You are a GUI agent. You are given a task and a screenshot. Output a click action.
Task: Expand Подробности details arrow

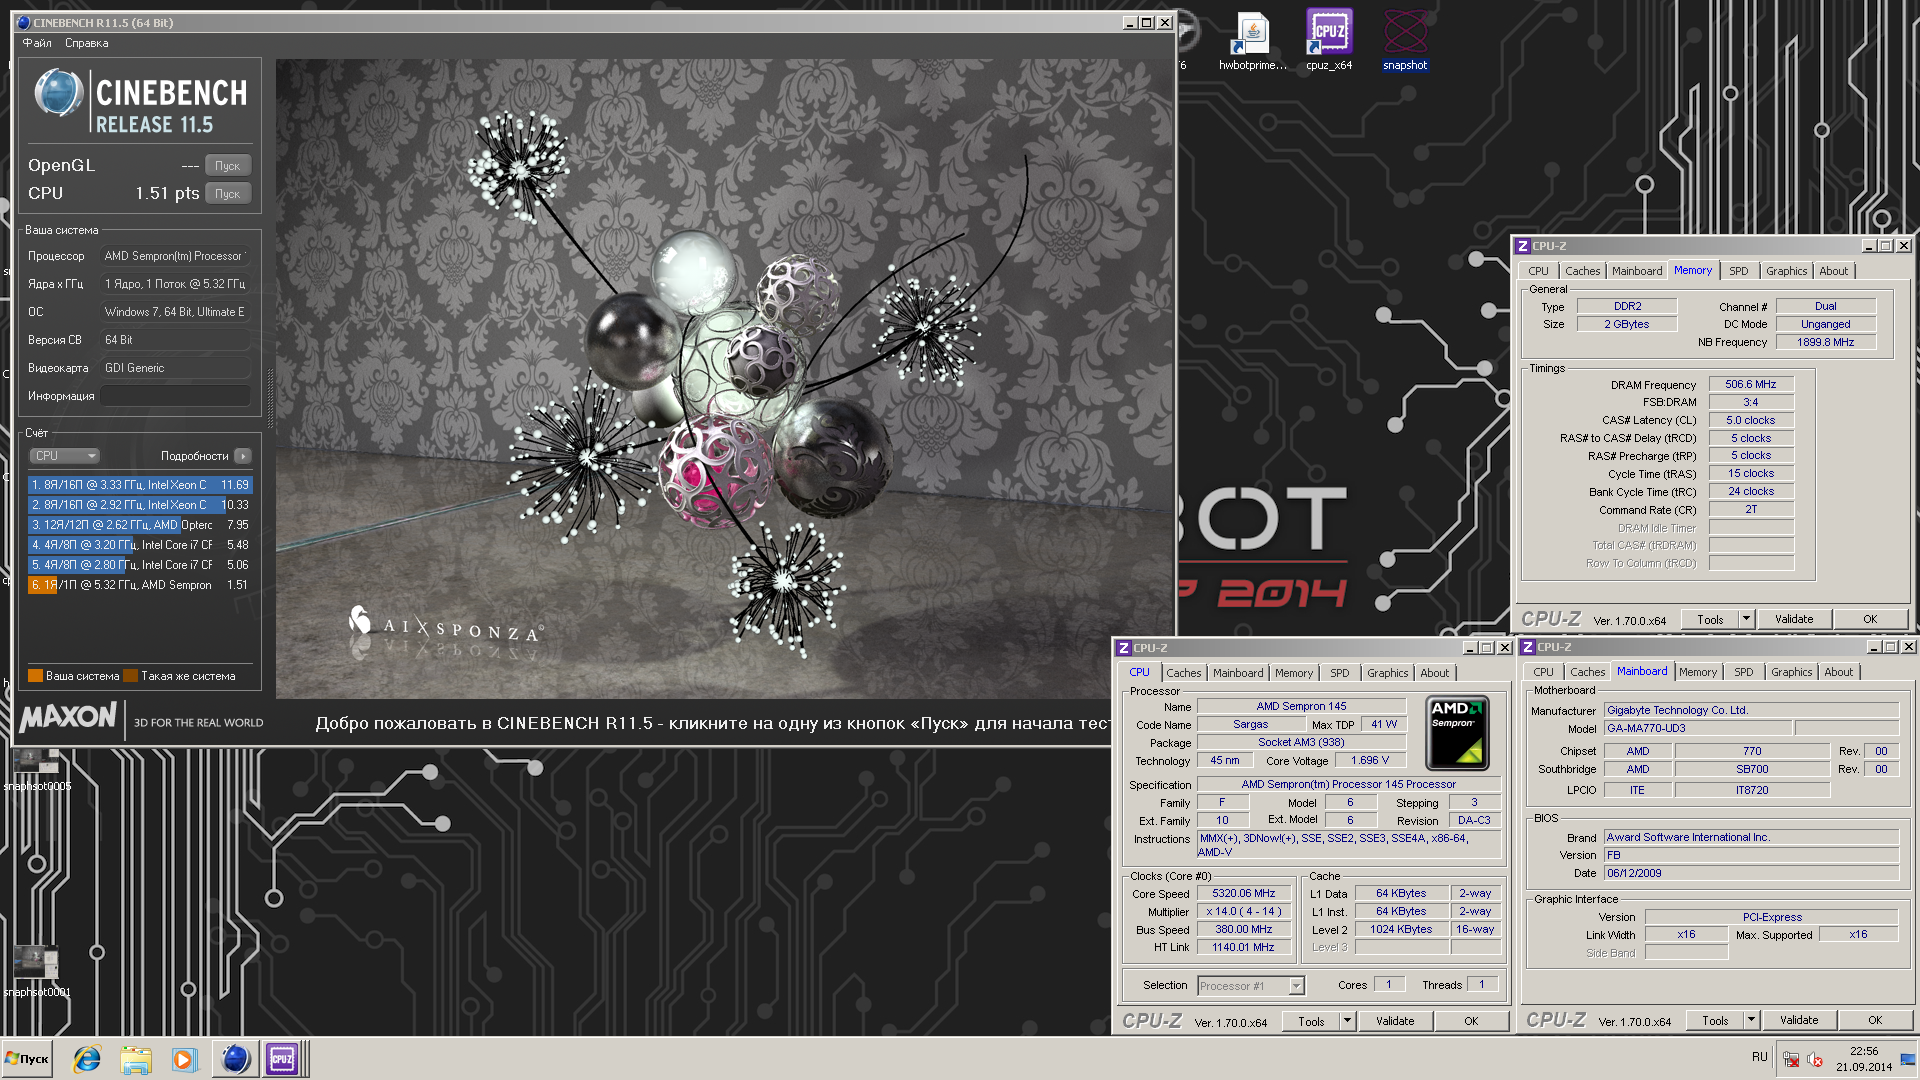pyautogui.click(x=243, y=456)
